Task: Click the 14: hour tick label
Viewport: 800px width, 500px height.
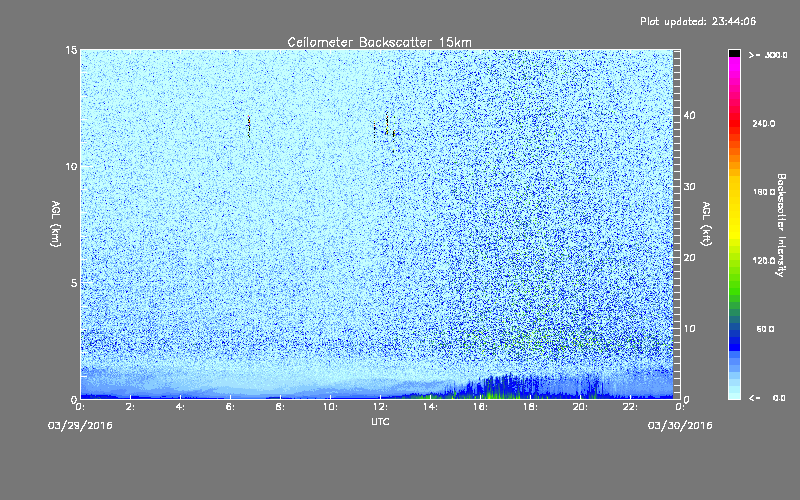Action: (x=430, y=407)
